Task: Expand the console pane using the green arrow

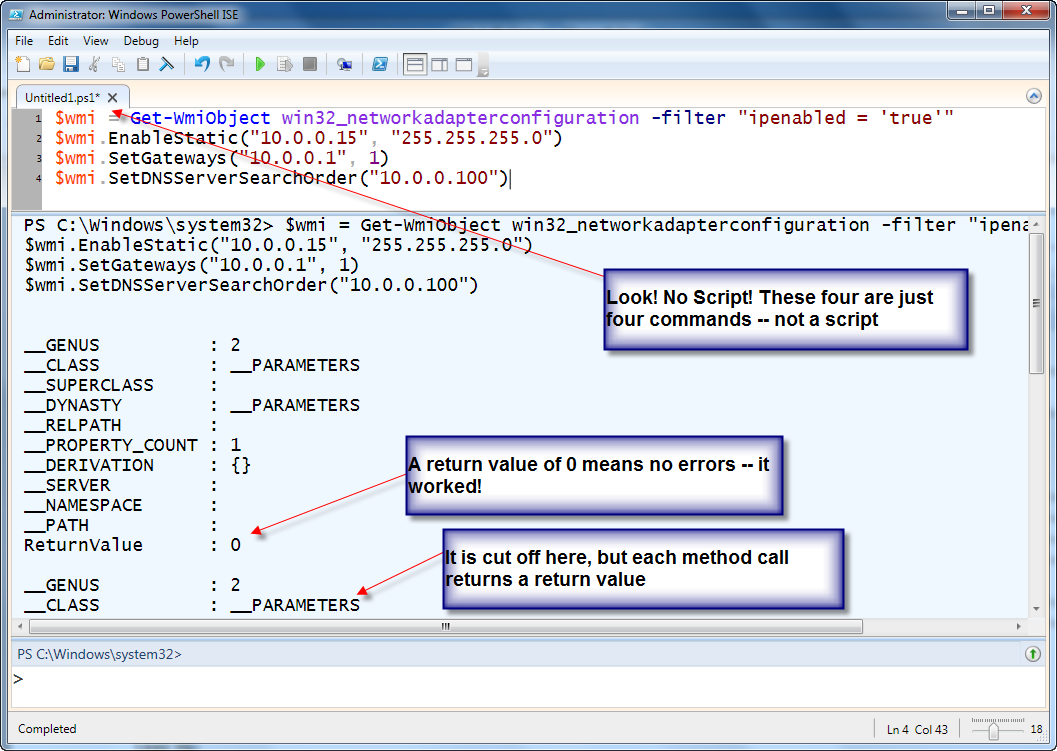Action: tap(1033, 653)
